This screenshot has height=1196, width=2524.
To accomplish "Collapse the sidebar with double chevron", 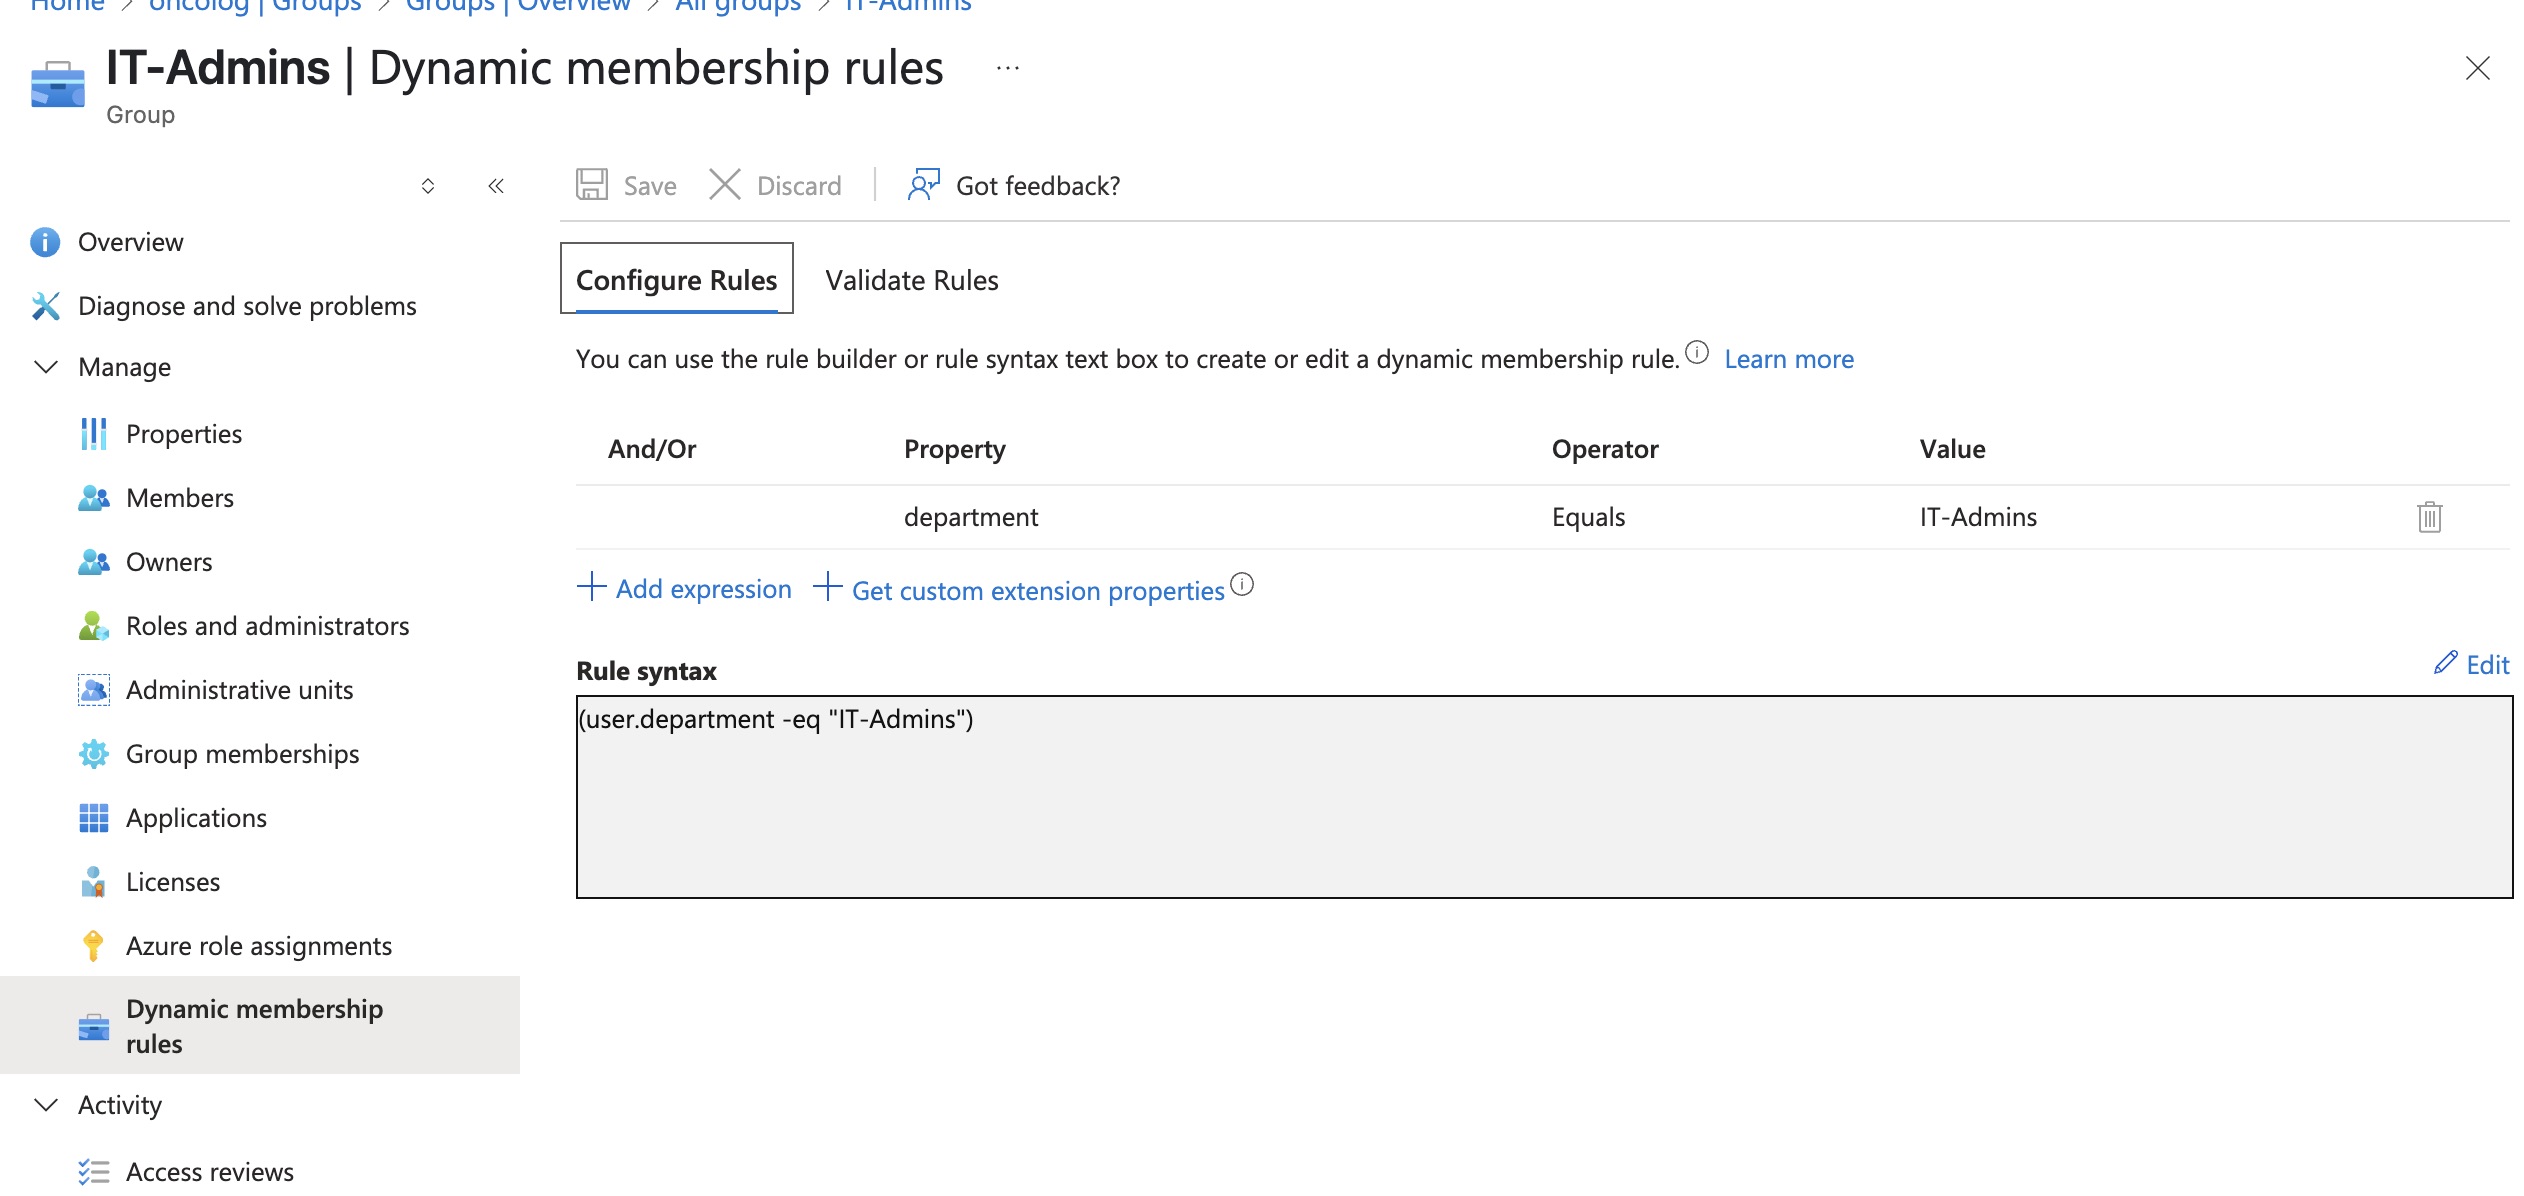I will [496, 186].
